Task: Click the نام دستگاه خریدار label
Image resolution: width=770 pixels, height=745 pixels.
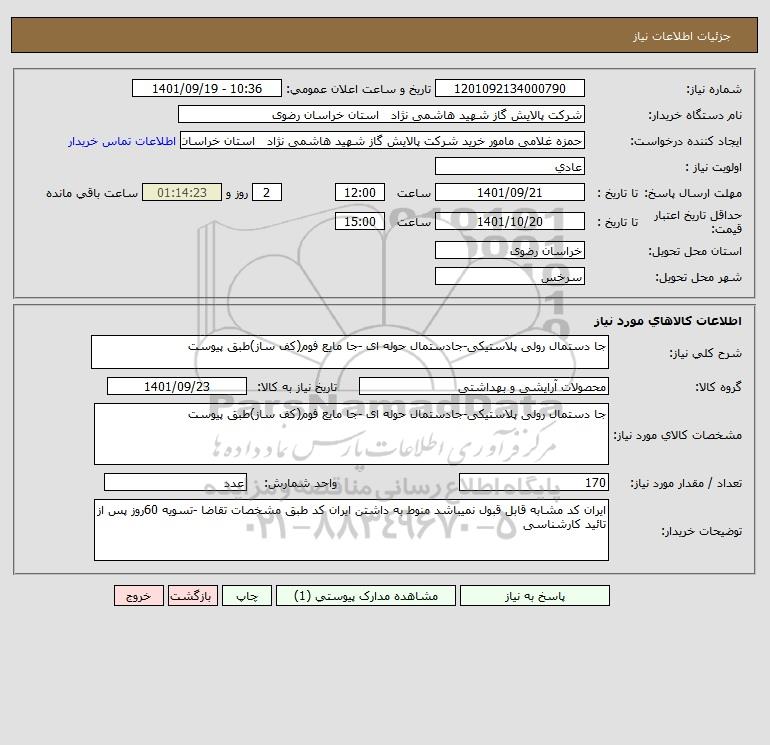Action: (695, 115)
